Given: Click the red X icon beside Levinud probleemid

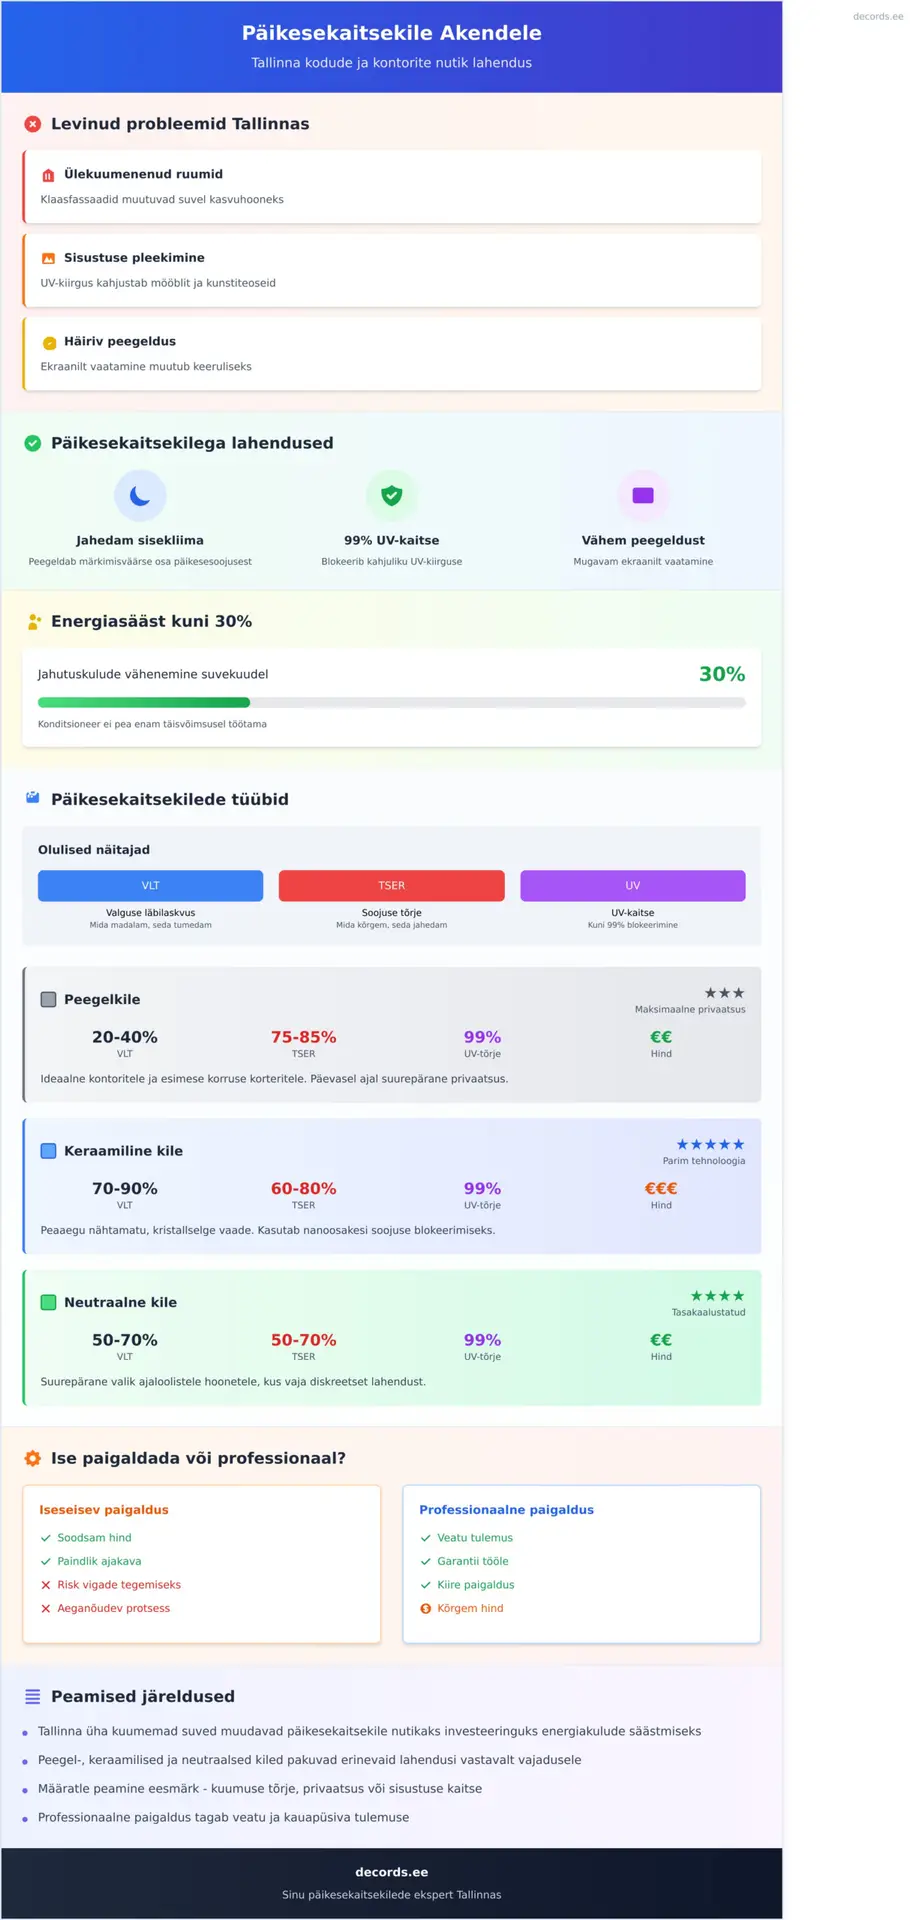Looking at the screenshot, I should point(33,124).
